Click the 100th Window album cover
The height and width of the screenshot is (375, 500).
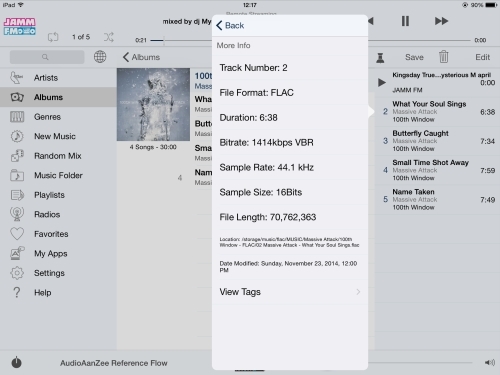[x=153, y=104]
